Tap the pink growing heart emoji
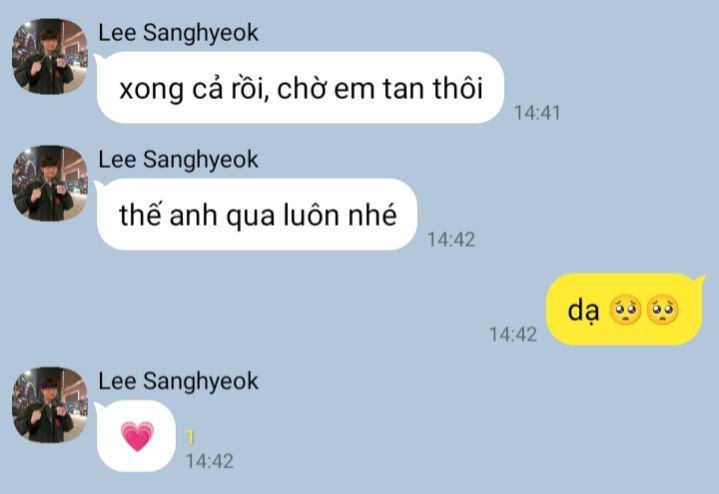 (137, 436)
